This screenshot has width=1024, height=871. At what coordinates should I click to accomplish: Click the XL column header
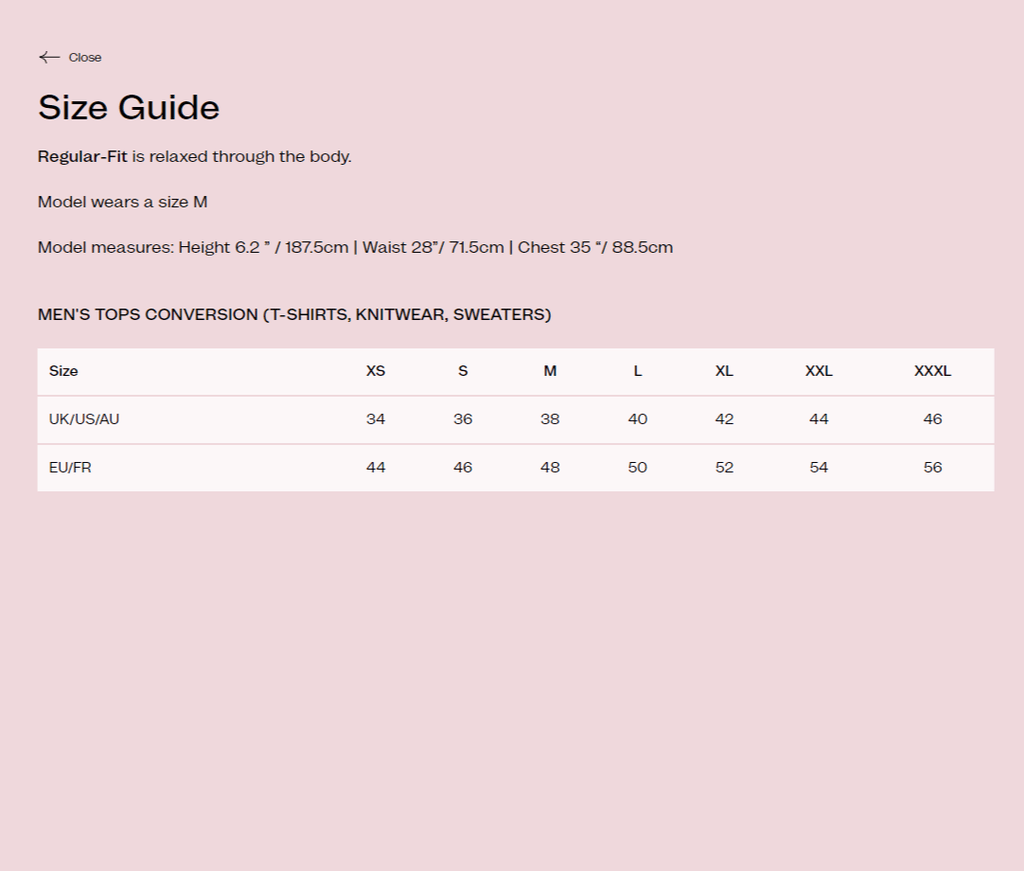click(724, 371)
